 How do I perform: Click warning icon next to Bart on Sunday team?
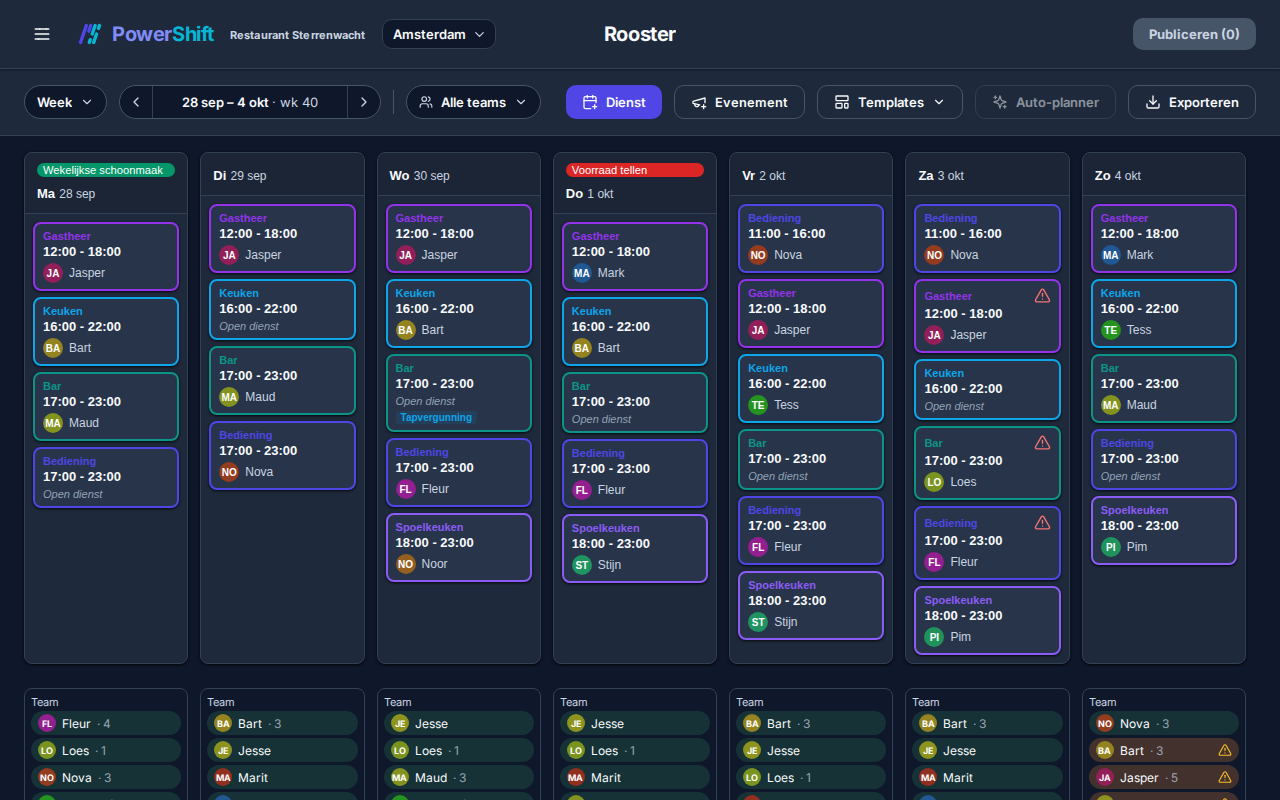pyautogui.click(x=1224, y=750)
